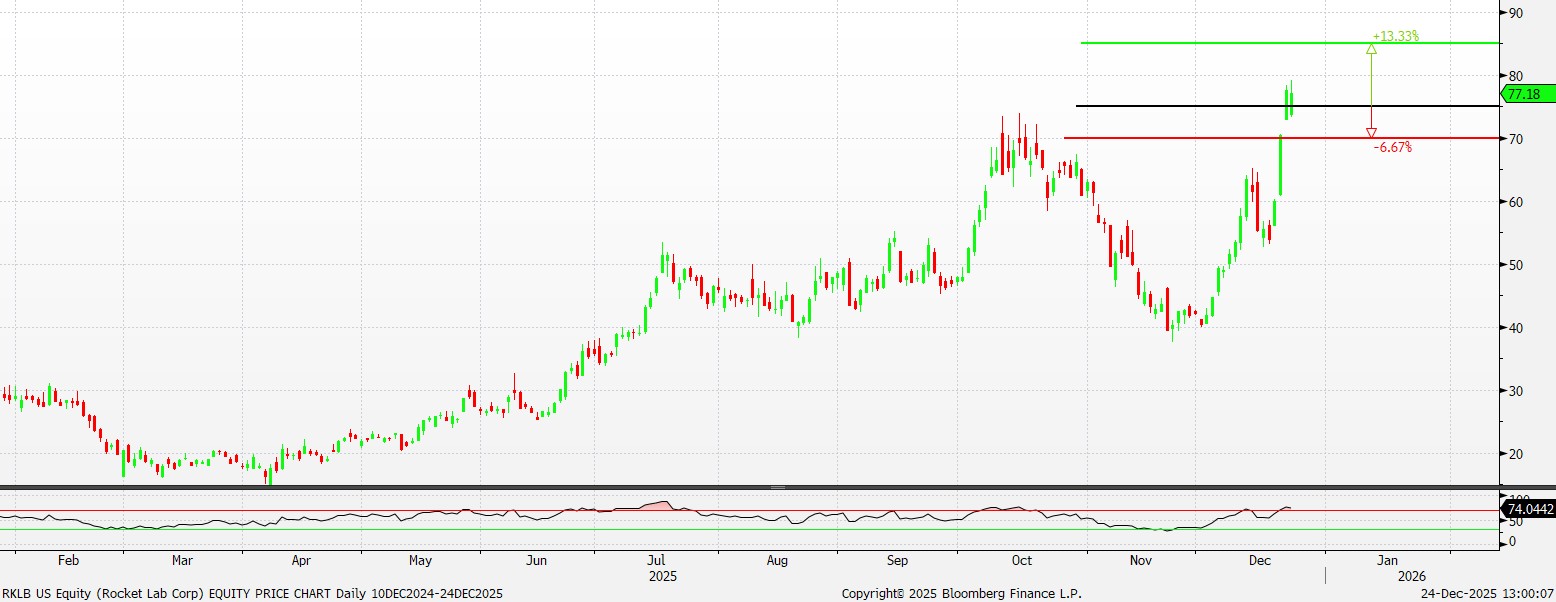This screenshot has height=602, width=1556.
Task: Click the green RSI oversold threshold line
Action: pos(750,530)
